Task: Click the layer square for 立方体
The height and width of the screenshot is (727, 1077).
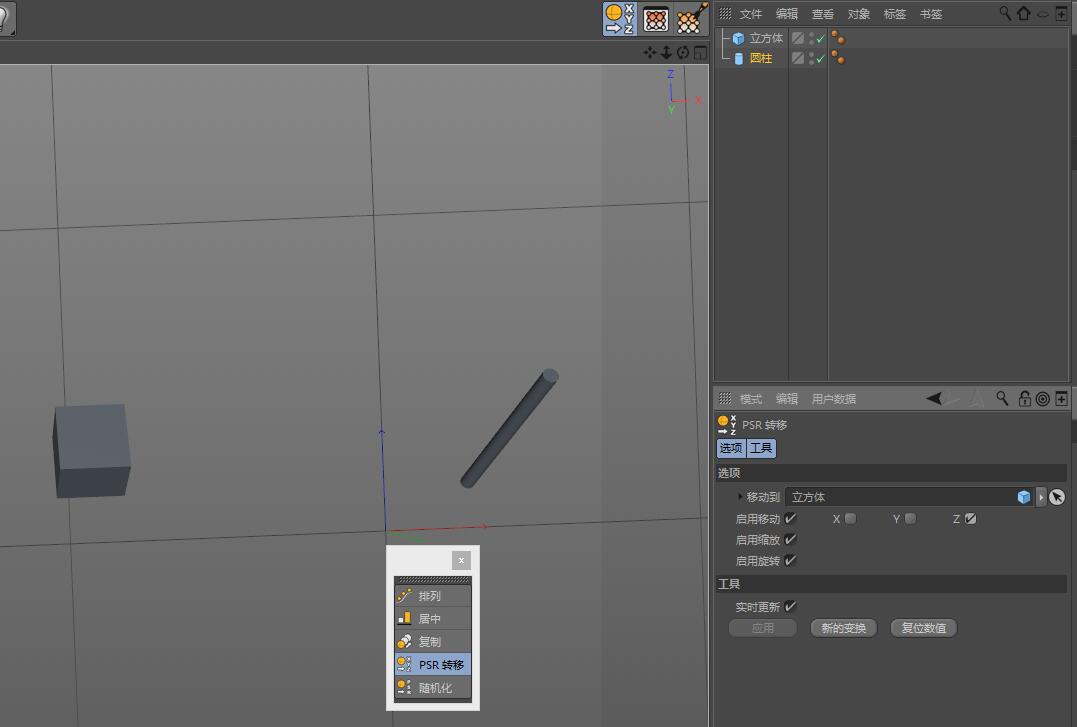Action: 797,38
